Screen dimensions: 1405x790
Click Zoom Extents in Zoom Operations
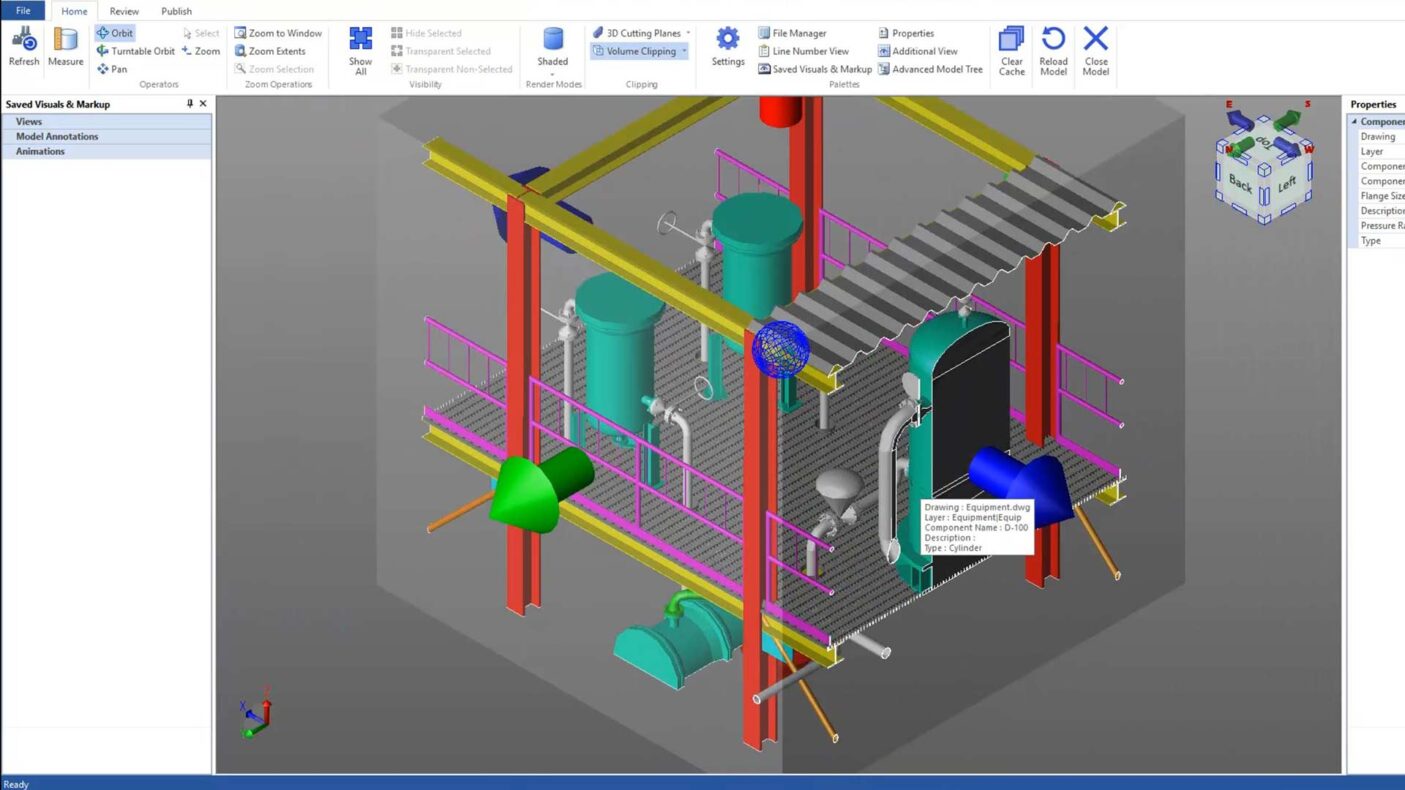point(270,51)
